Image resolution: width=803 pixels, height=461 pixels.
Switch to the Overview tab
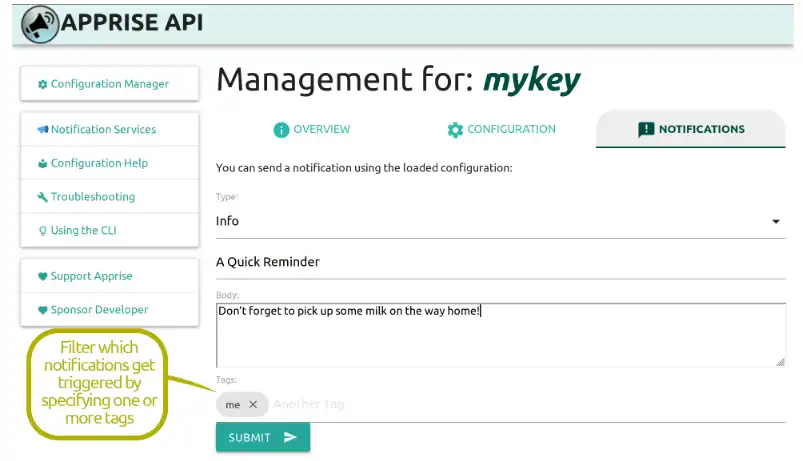[311, 130]
